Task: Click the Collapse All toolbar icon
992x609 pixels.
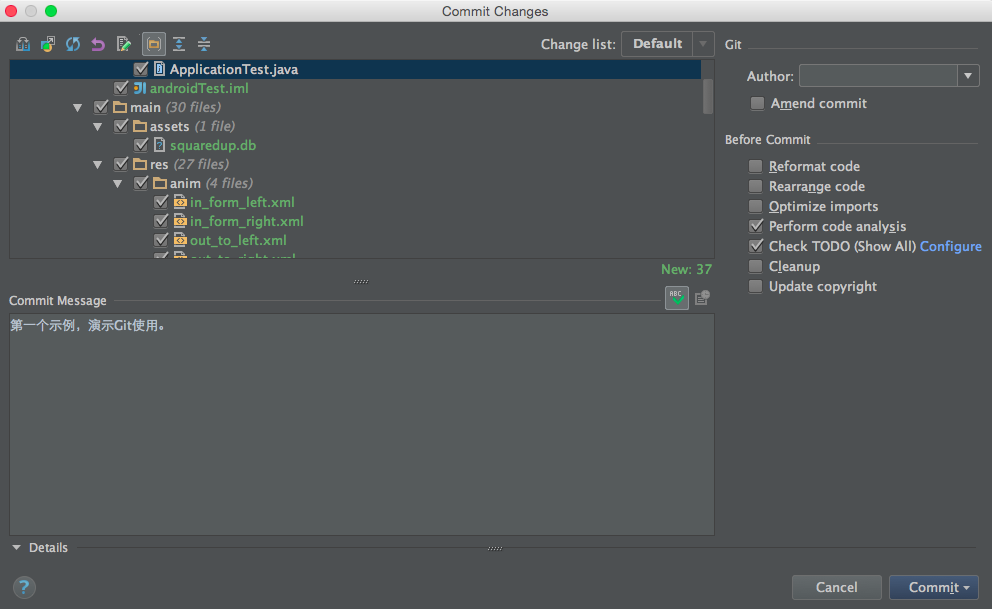Action: (x=204, y=44)
